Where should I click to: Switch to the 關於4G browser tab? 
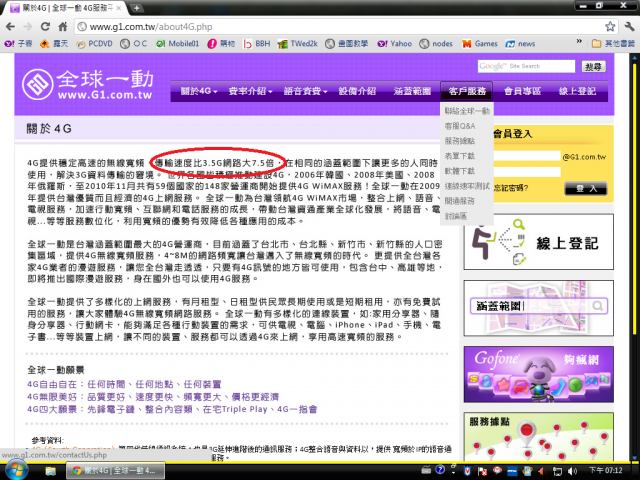coord(65,8)
